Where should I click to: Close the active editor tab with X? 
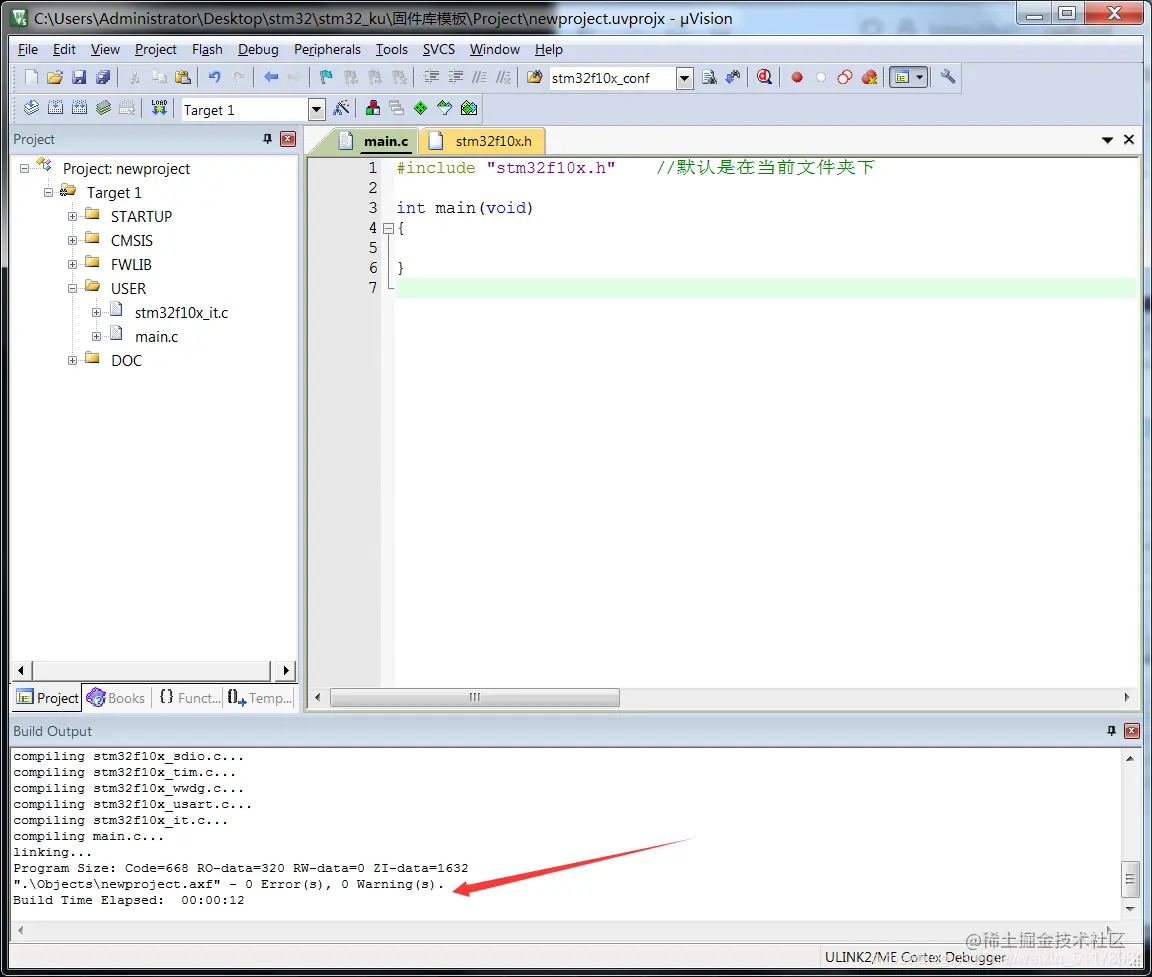point(1129,140)
